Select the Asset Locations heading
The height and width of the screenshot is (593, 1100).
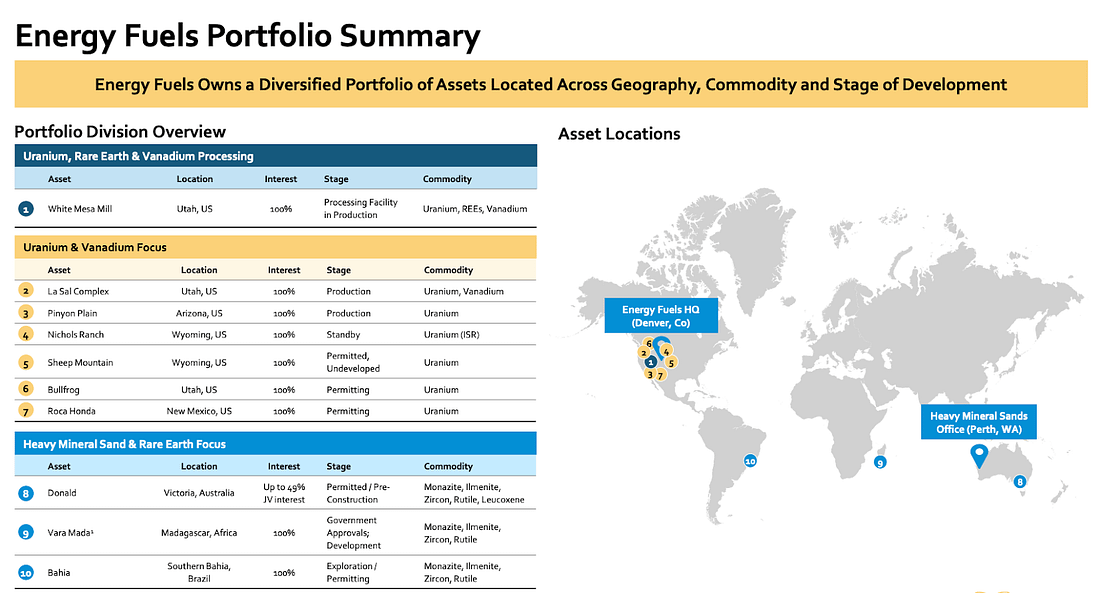[x=619, y=134]
